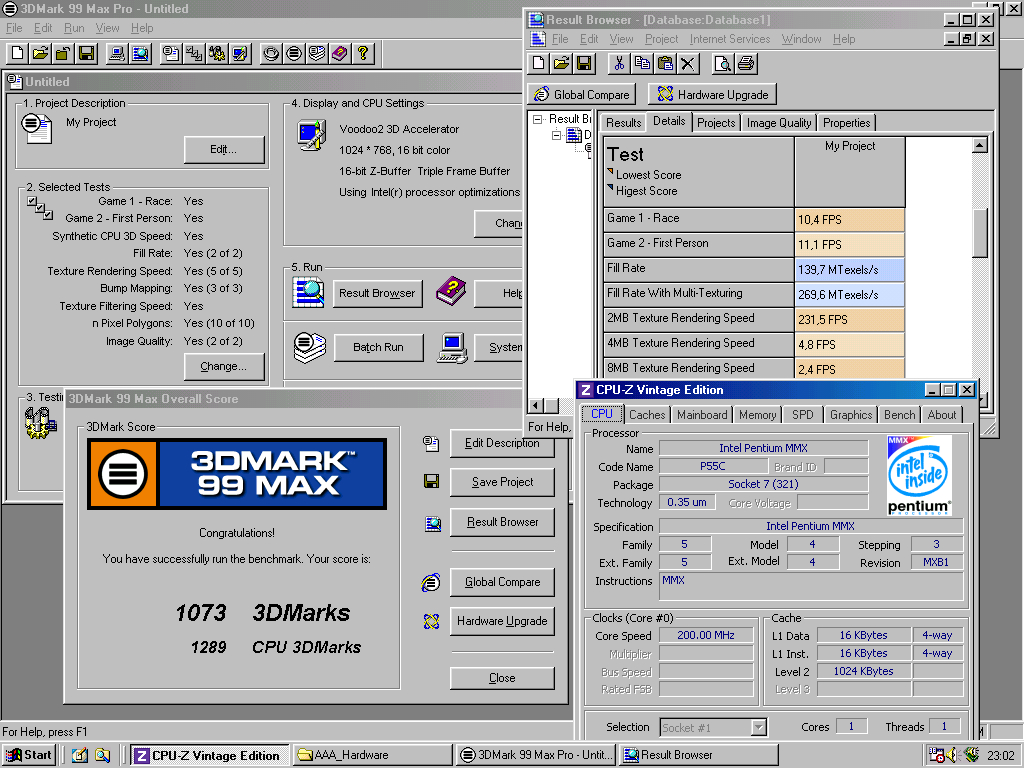
Task: Click Change... button under Selected Tests
Action: (x=223, y=366)
